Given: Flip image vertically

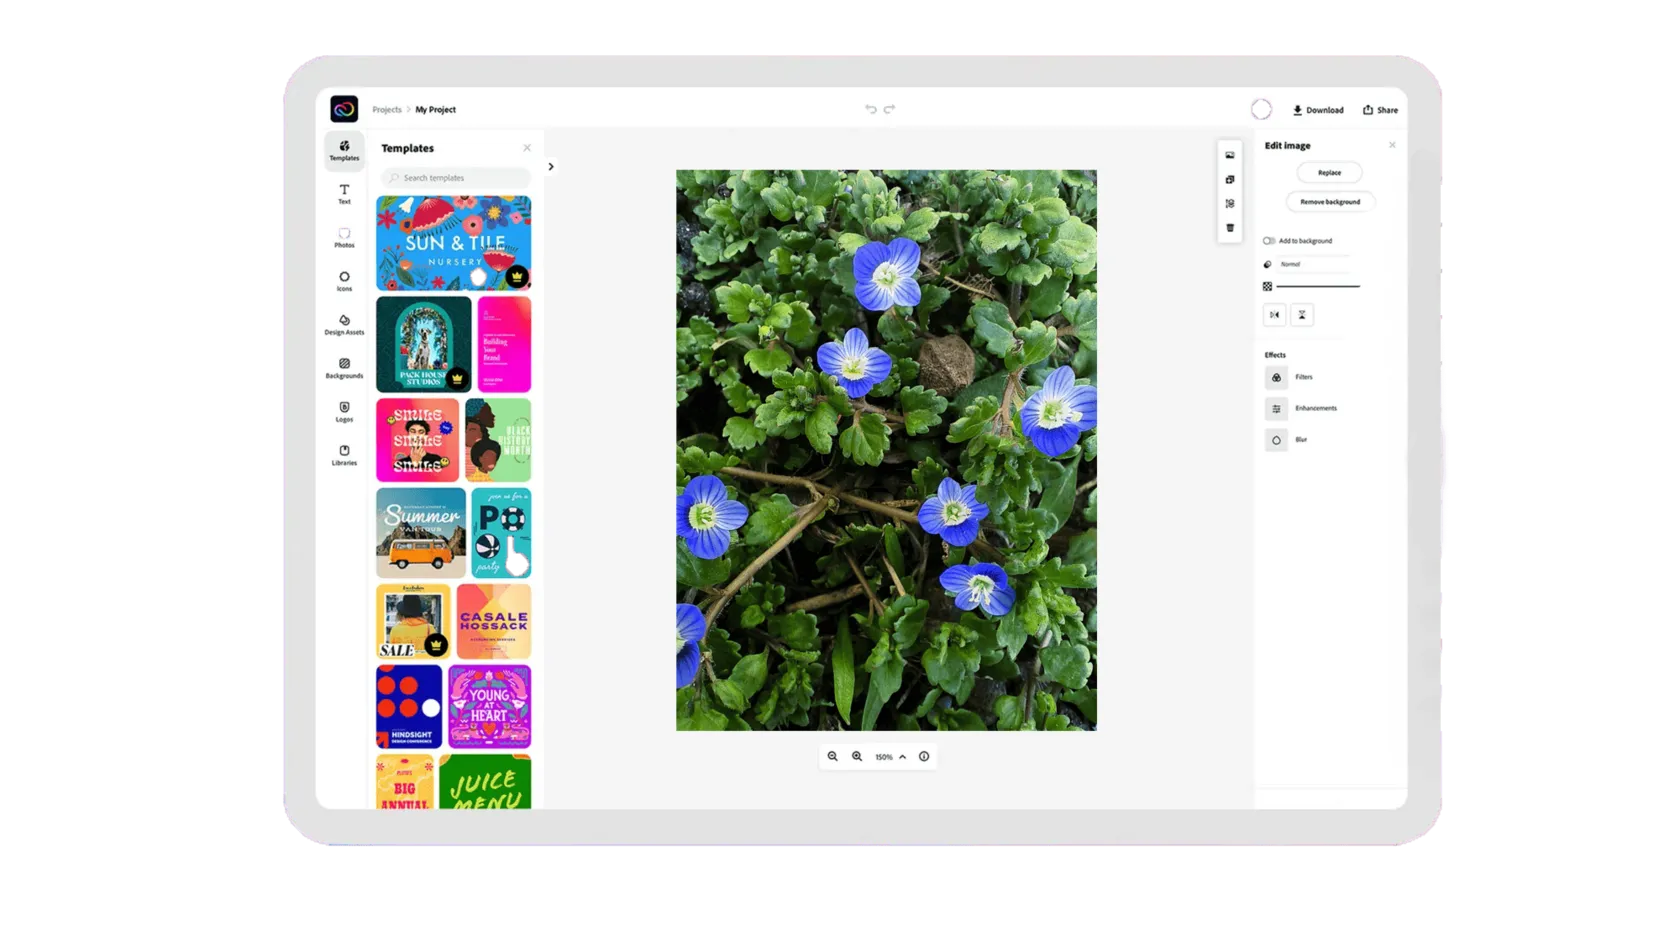Looking at the screenshot, I should [1302, 315].
